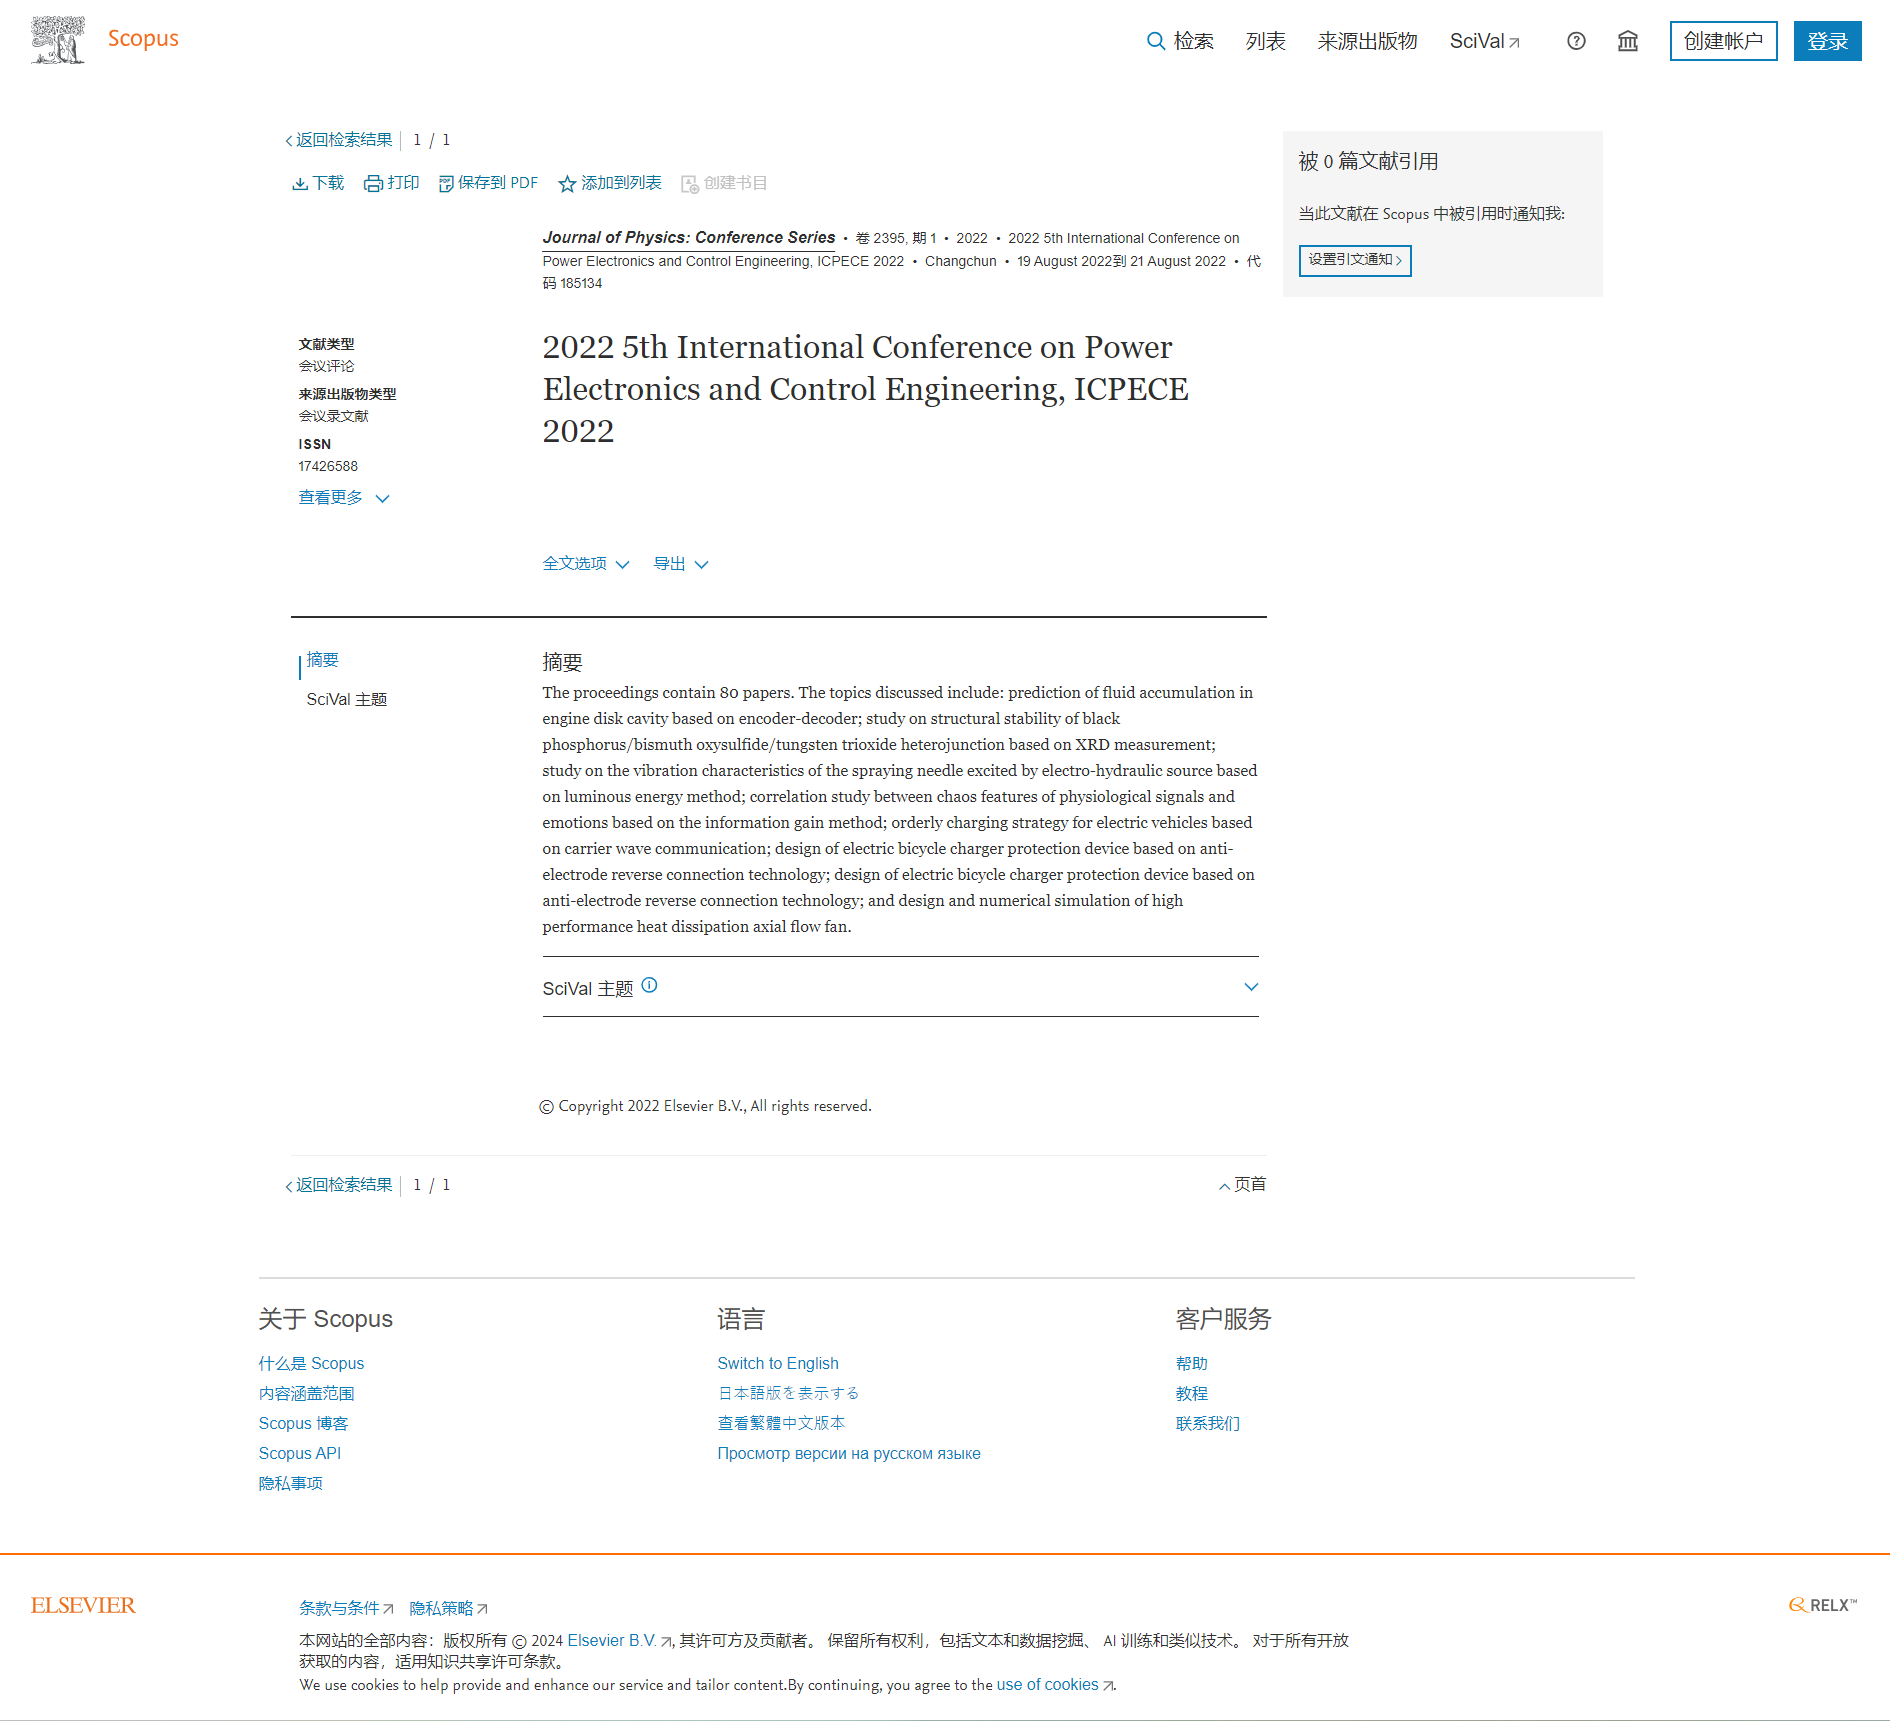Click the 创建书目 icon

click(x=690, y=184)
